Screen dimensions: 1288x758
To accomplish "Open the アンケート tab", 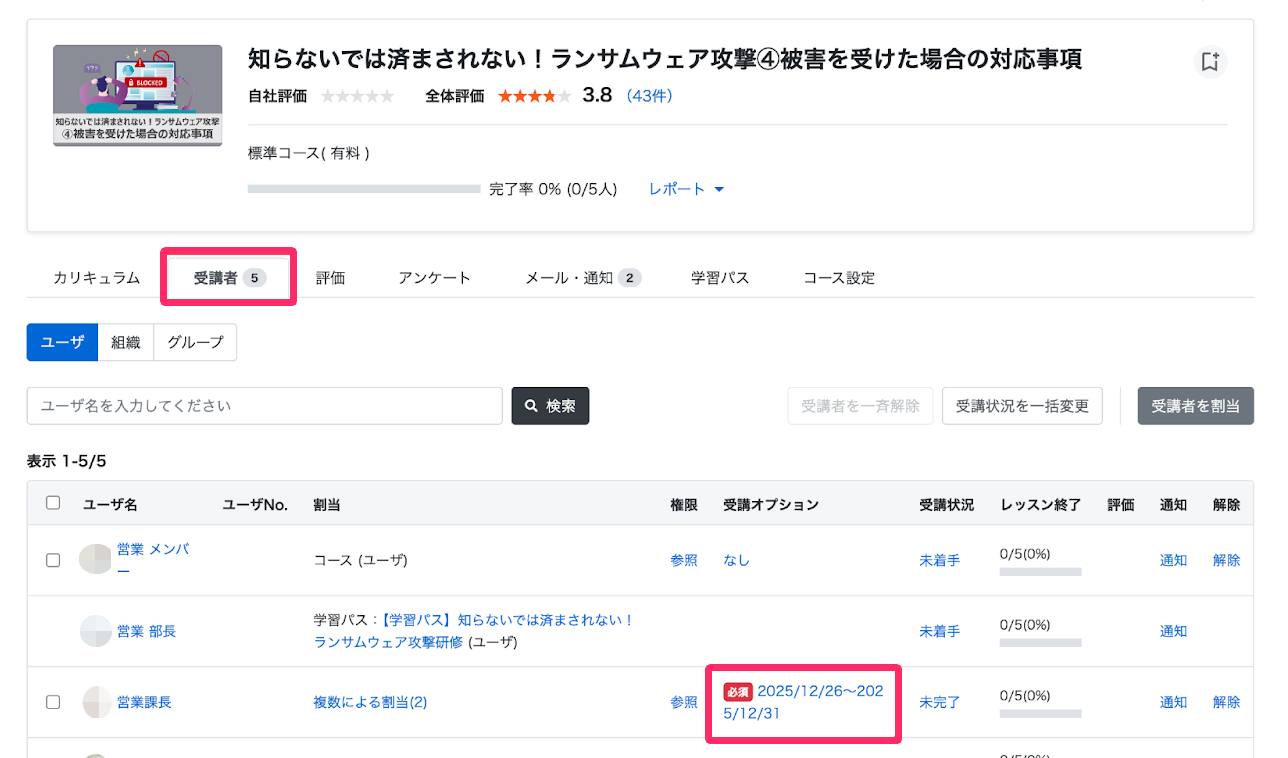I will pyautogui.click(x=434, y=278).
